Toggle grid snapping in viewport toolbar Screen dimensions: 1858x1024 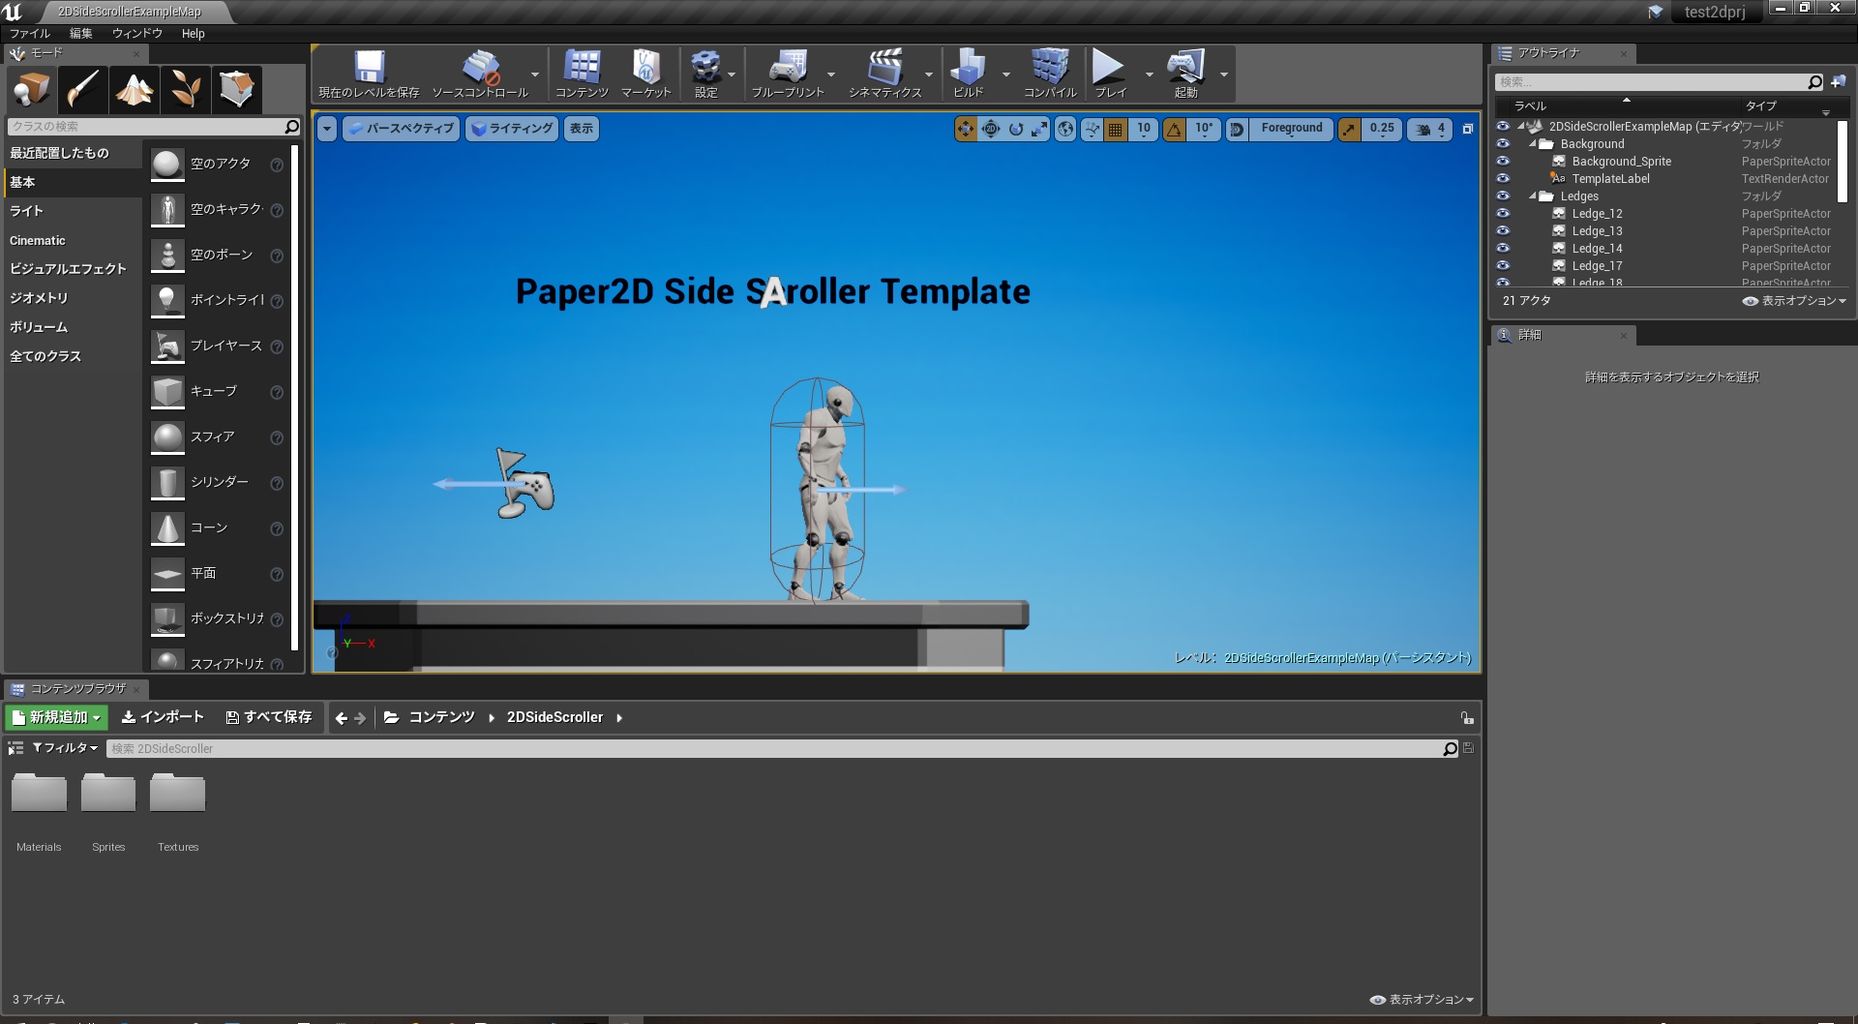[x=1116, y=129]
